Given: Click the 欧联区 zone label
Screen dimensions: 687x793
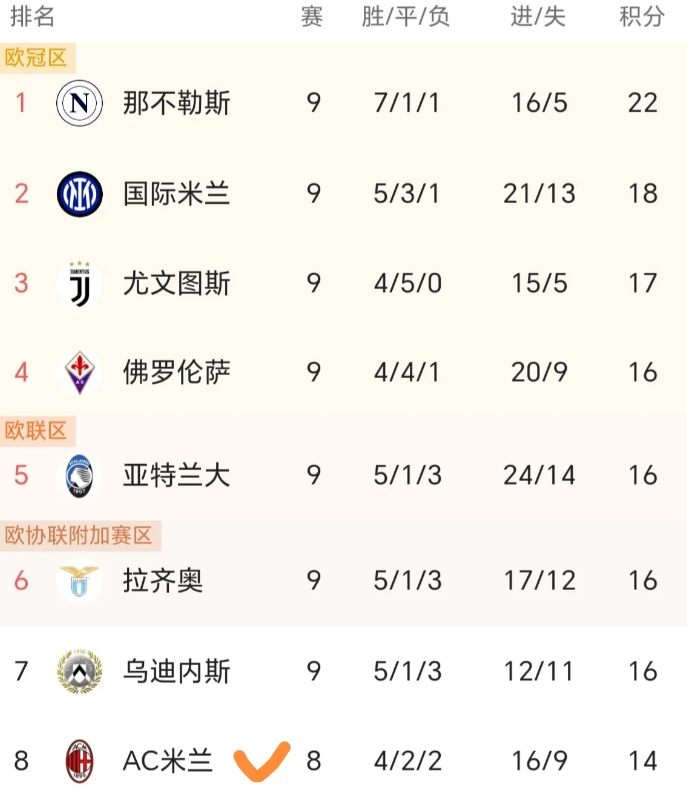Looking at the screenshot, I should [x=36, y=431].
